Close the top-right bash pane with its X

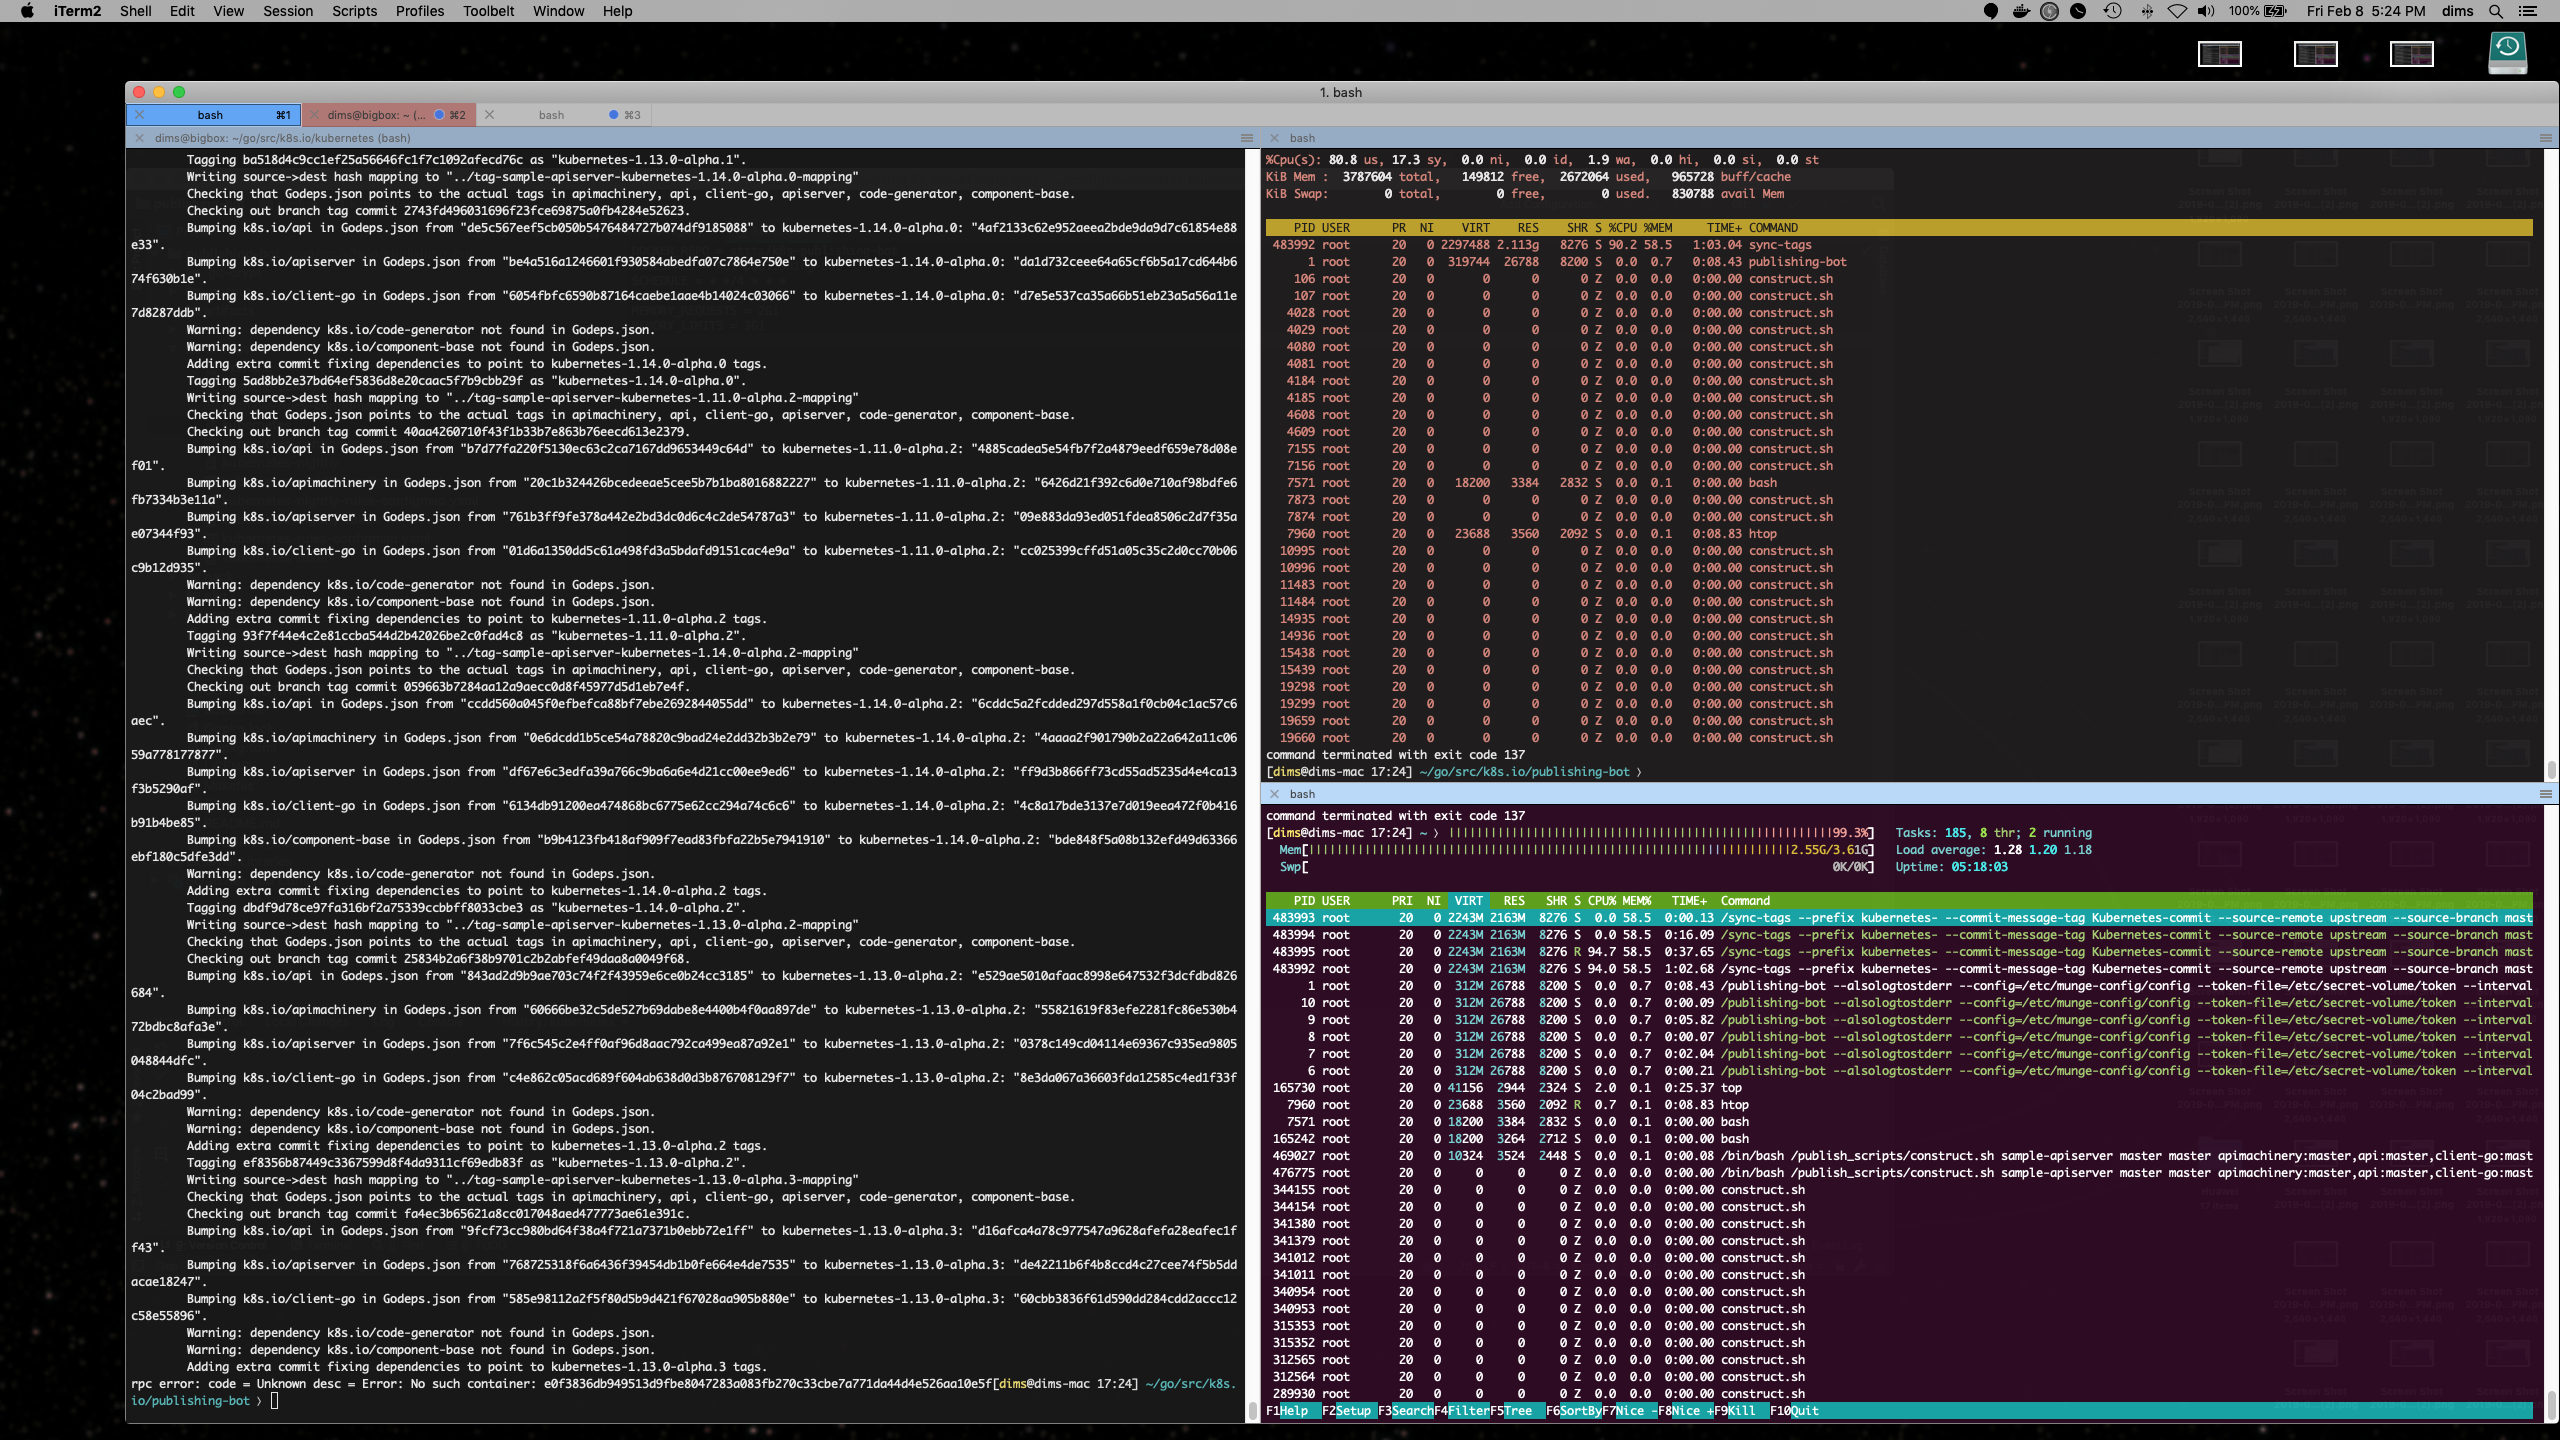(x=1274, y=138)
